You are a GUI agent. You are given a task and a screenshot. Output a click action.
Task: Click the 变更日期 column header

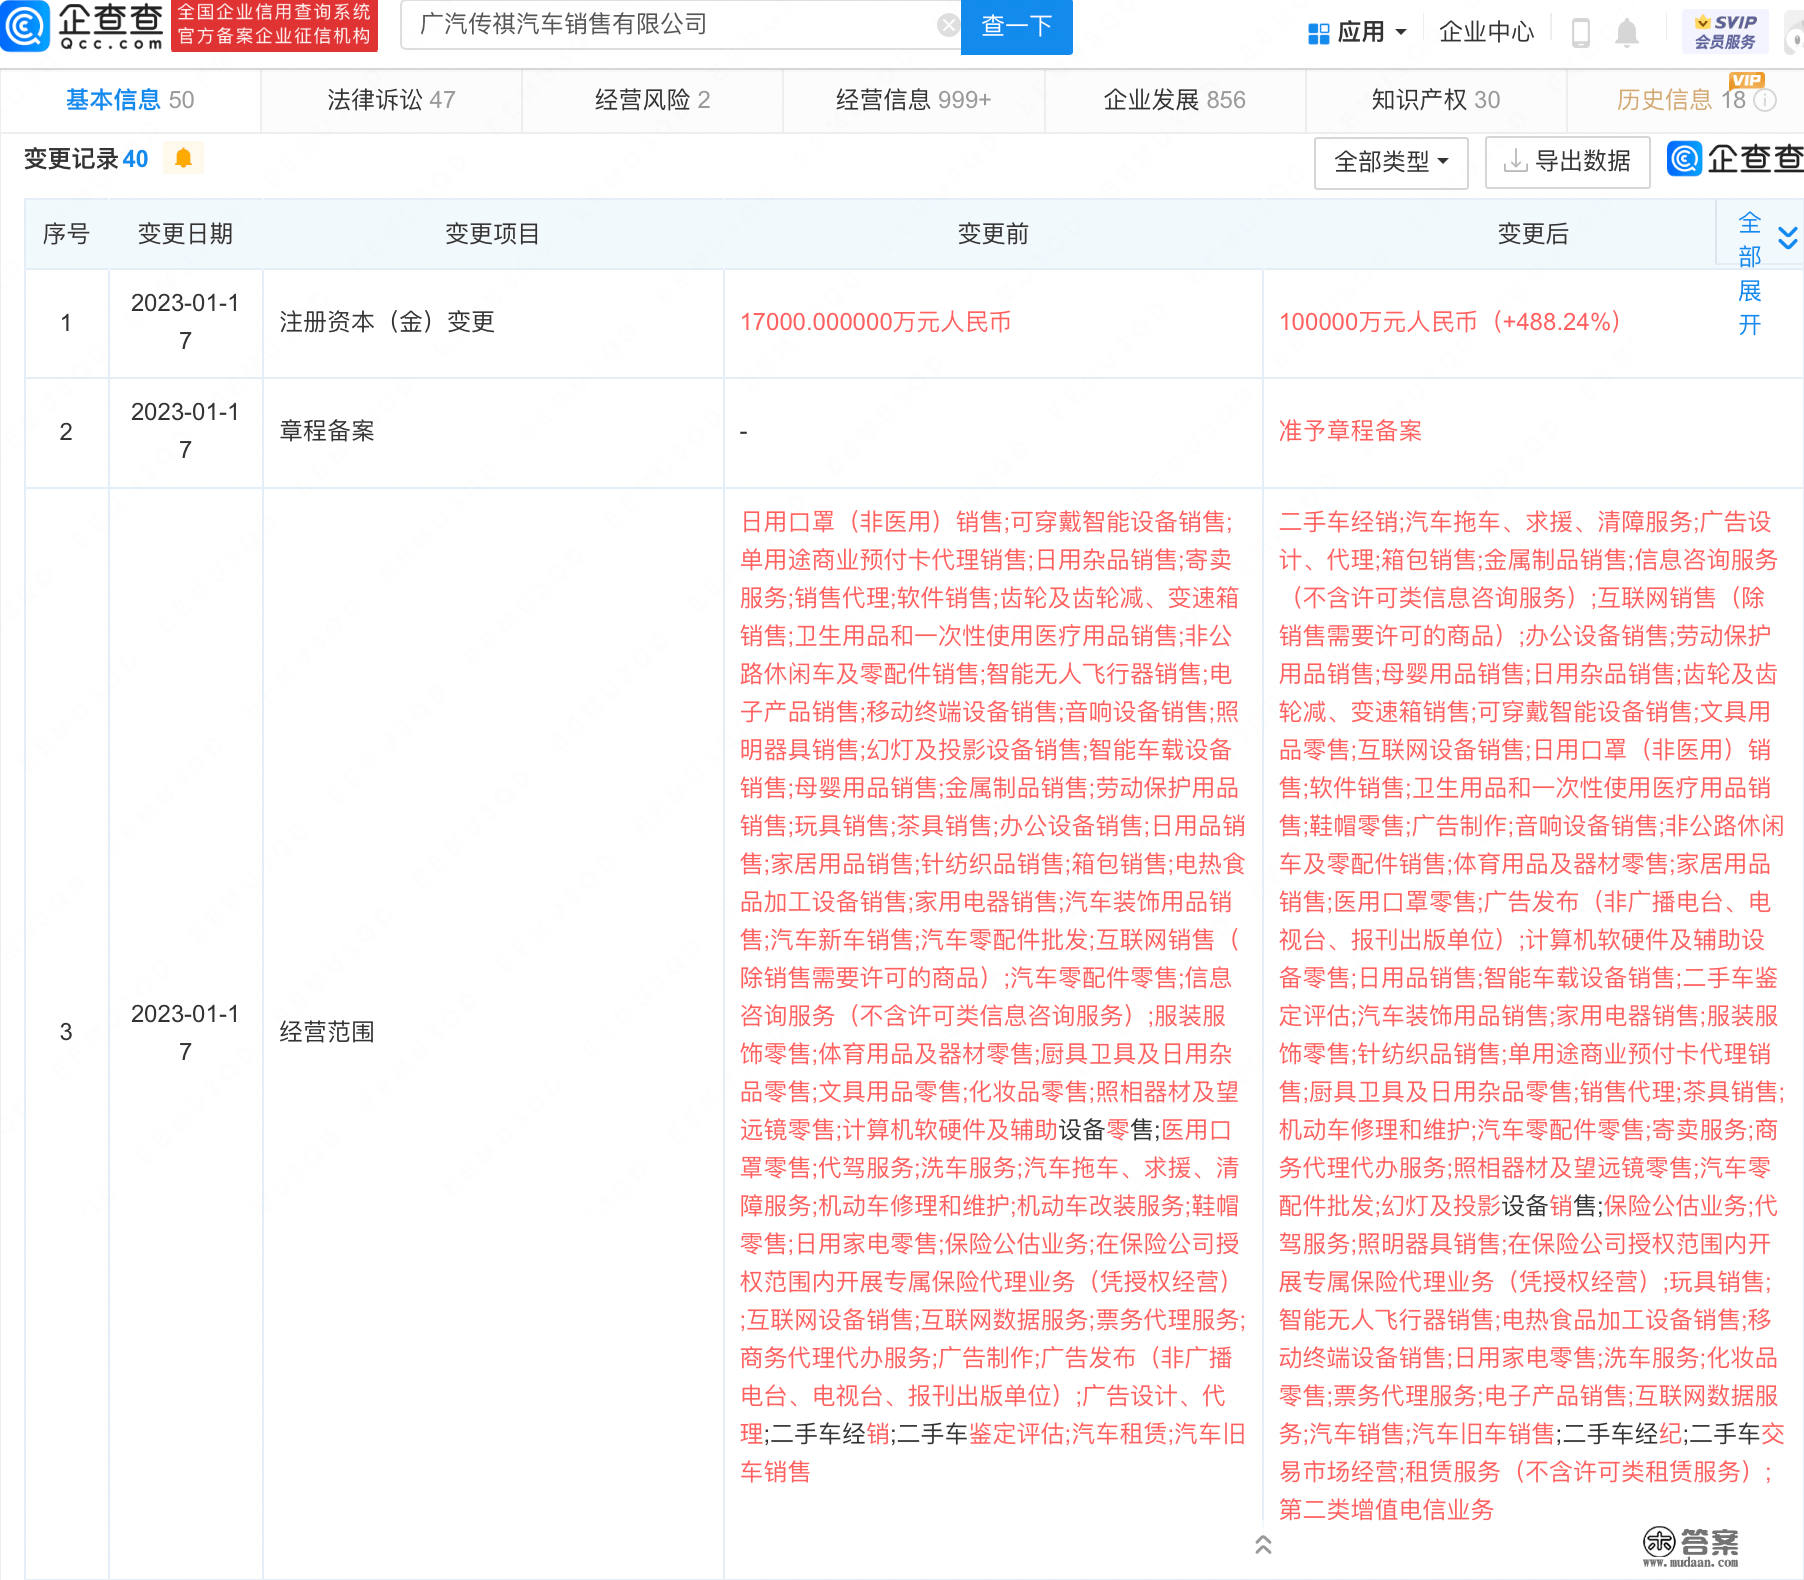[185, 234]
